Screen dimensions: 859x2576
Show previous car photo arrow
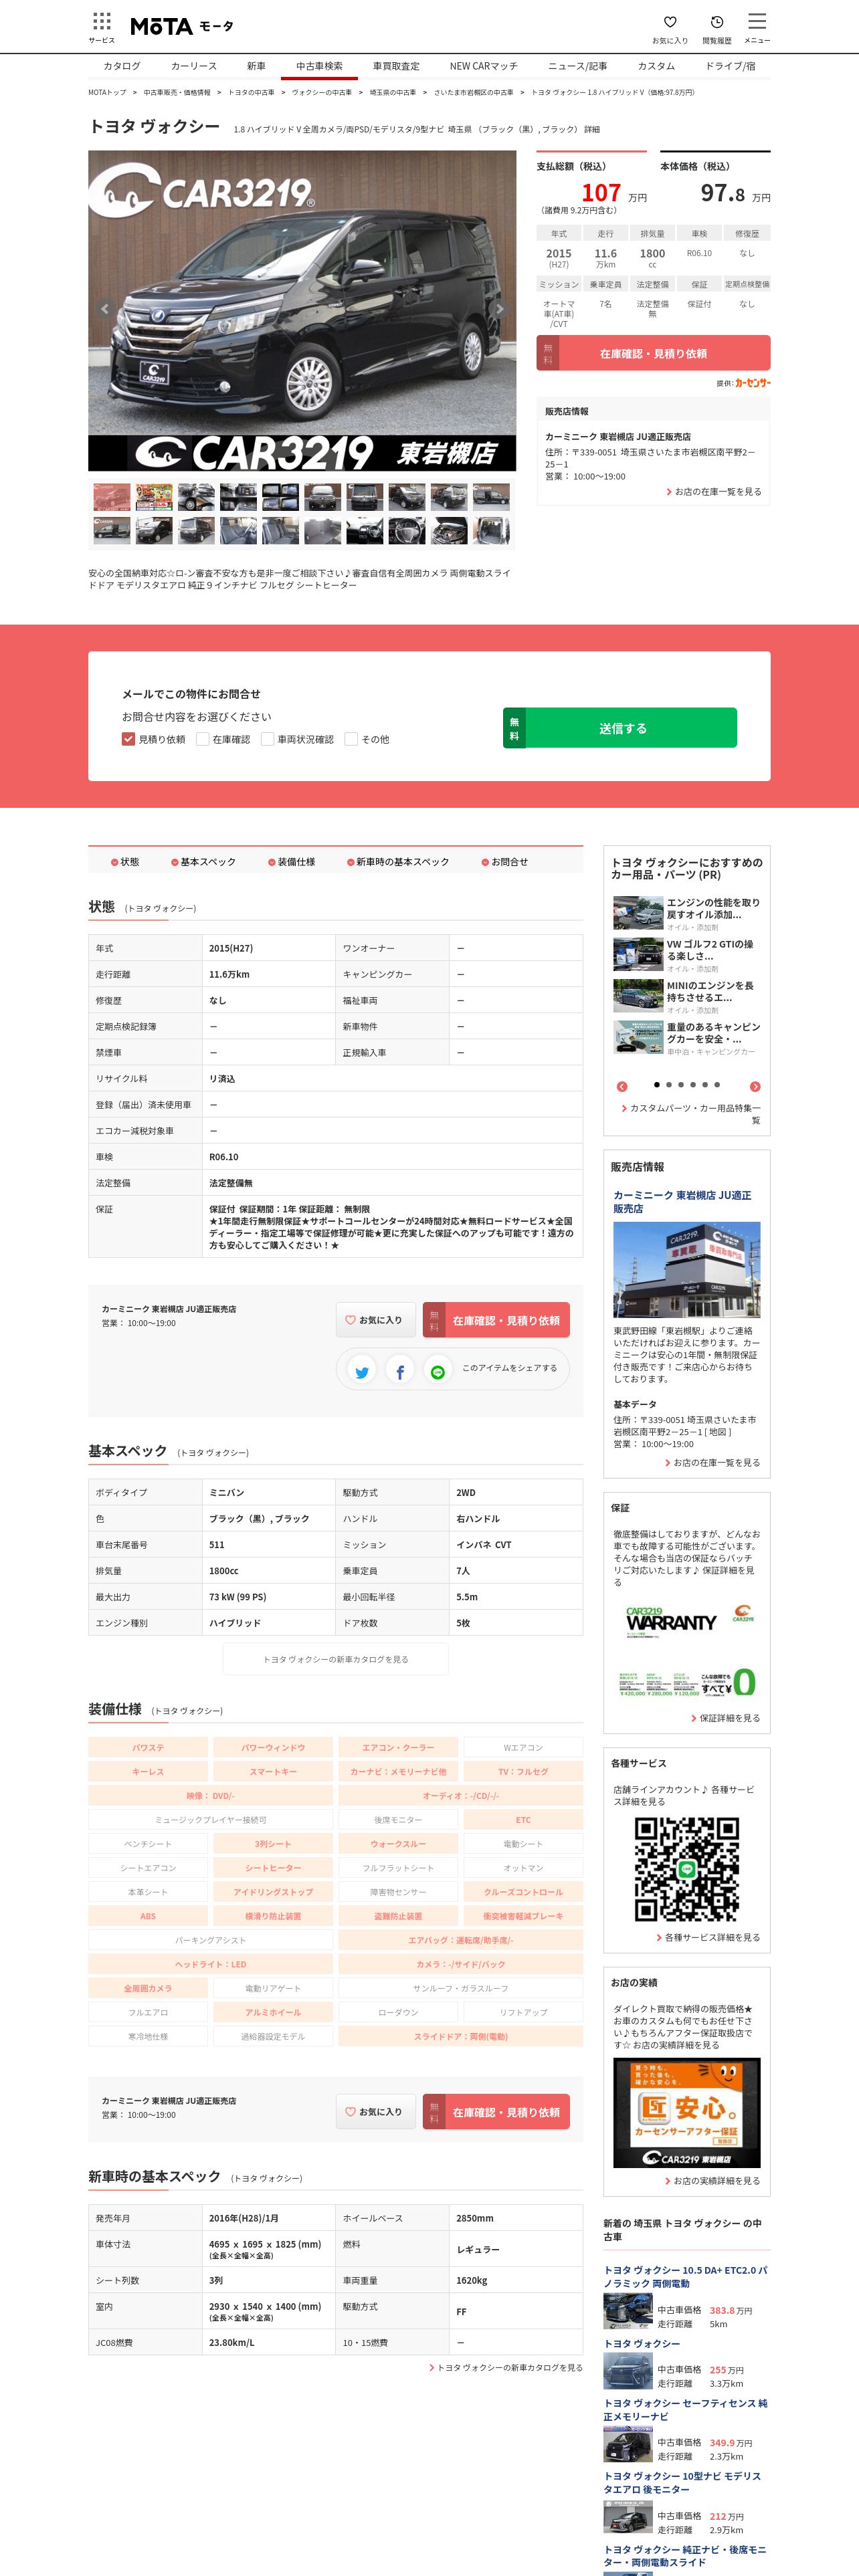[104, 309]
